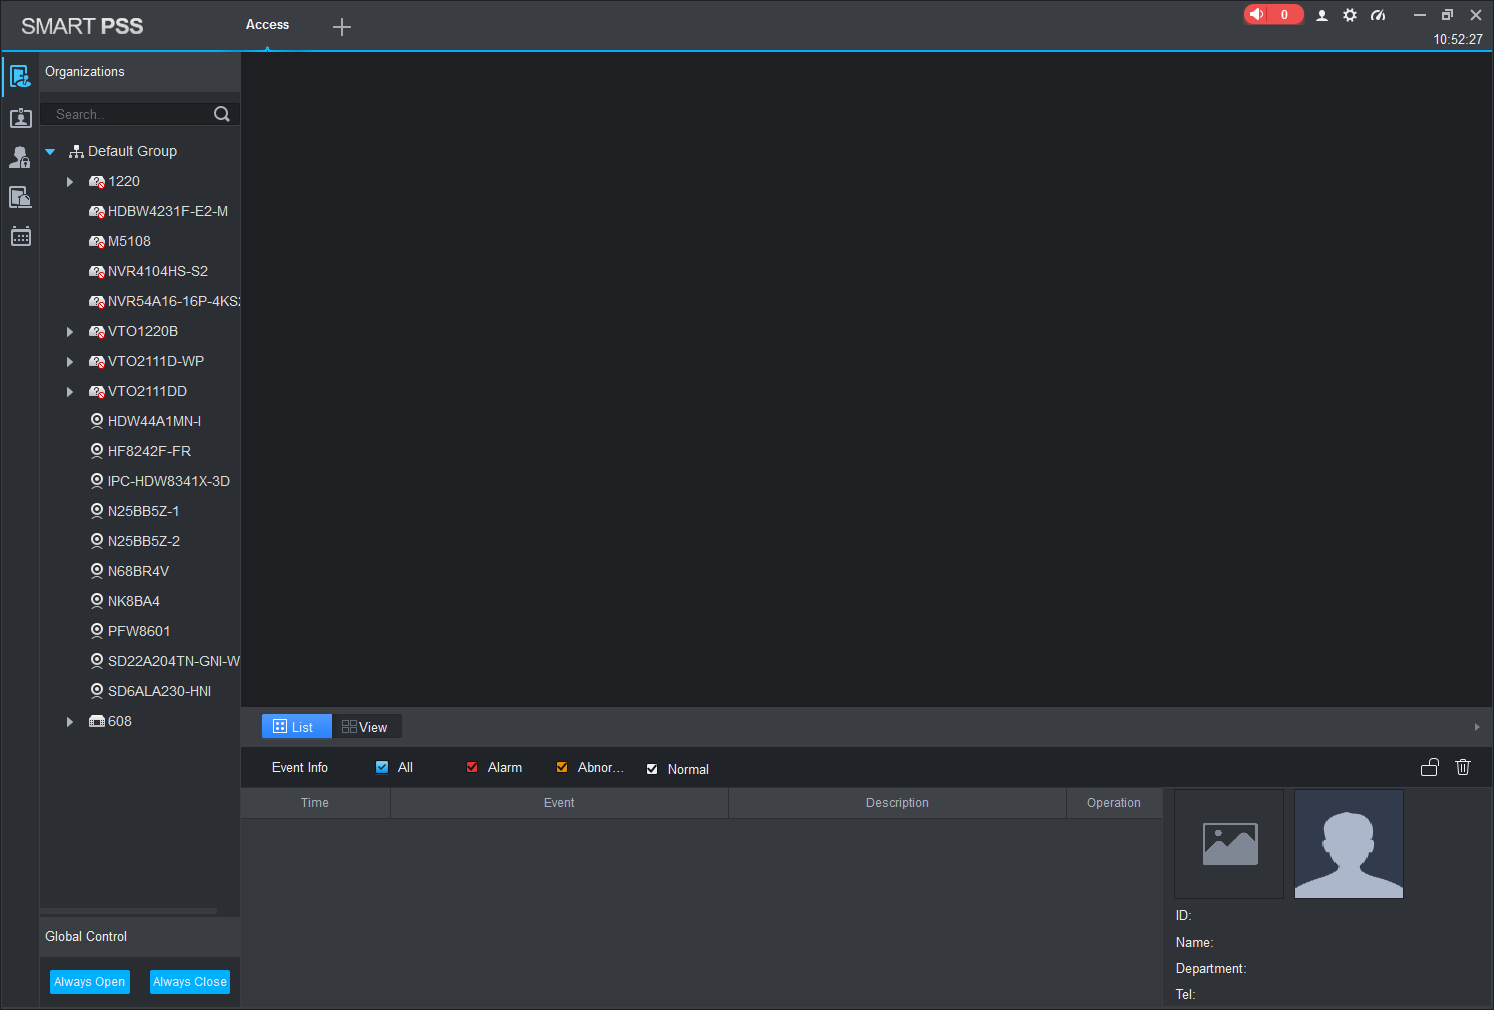Collapse the Default Group tree node
This screenshot has width=1494, height=1010.
pos(50,152)
